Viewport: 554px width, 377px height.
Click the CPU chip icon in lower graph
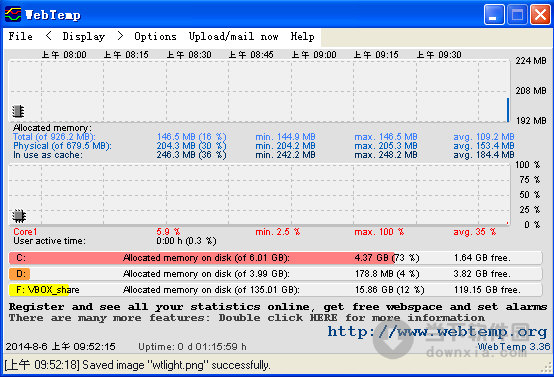19,216
